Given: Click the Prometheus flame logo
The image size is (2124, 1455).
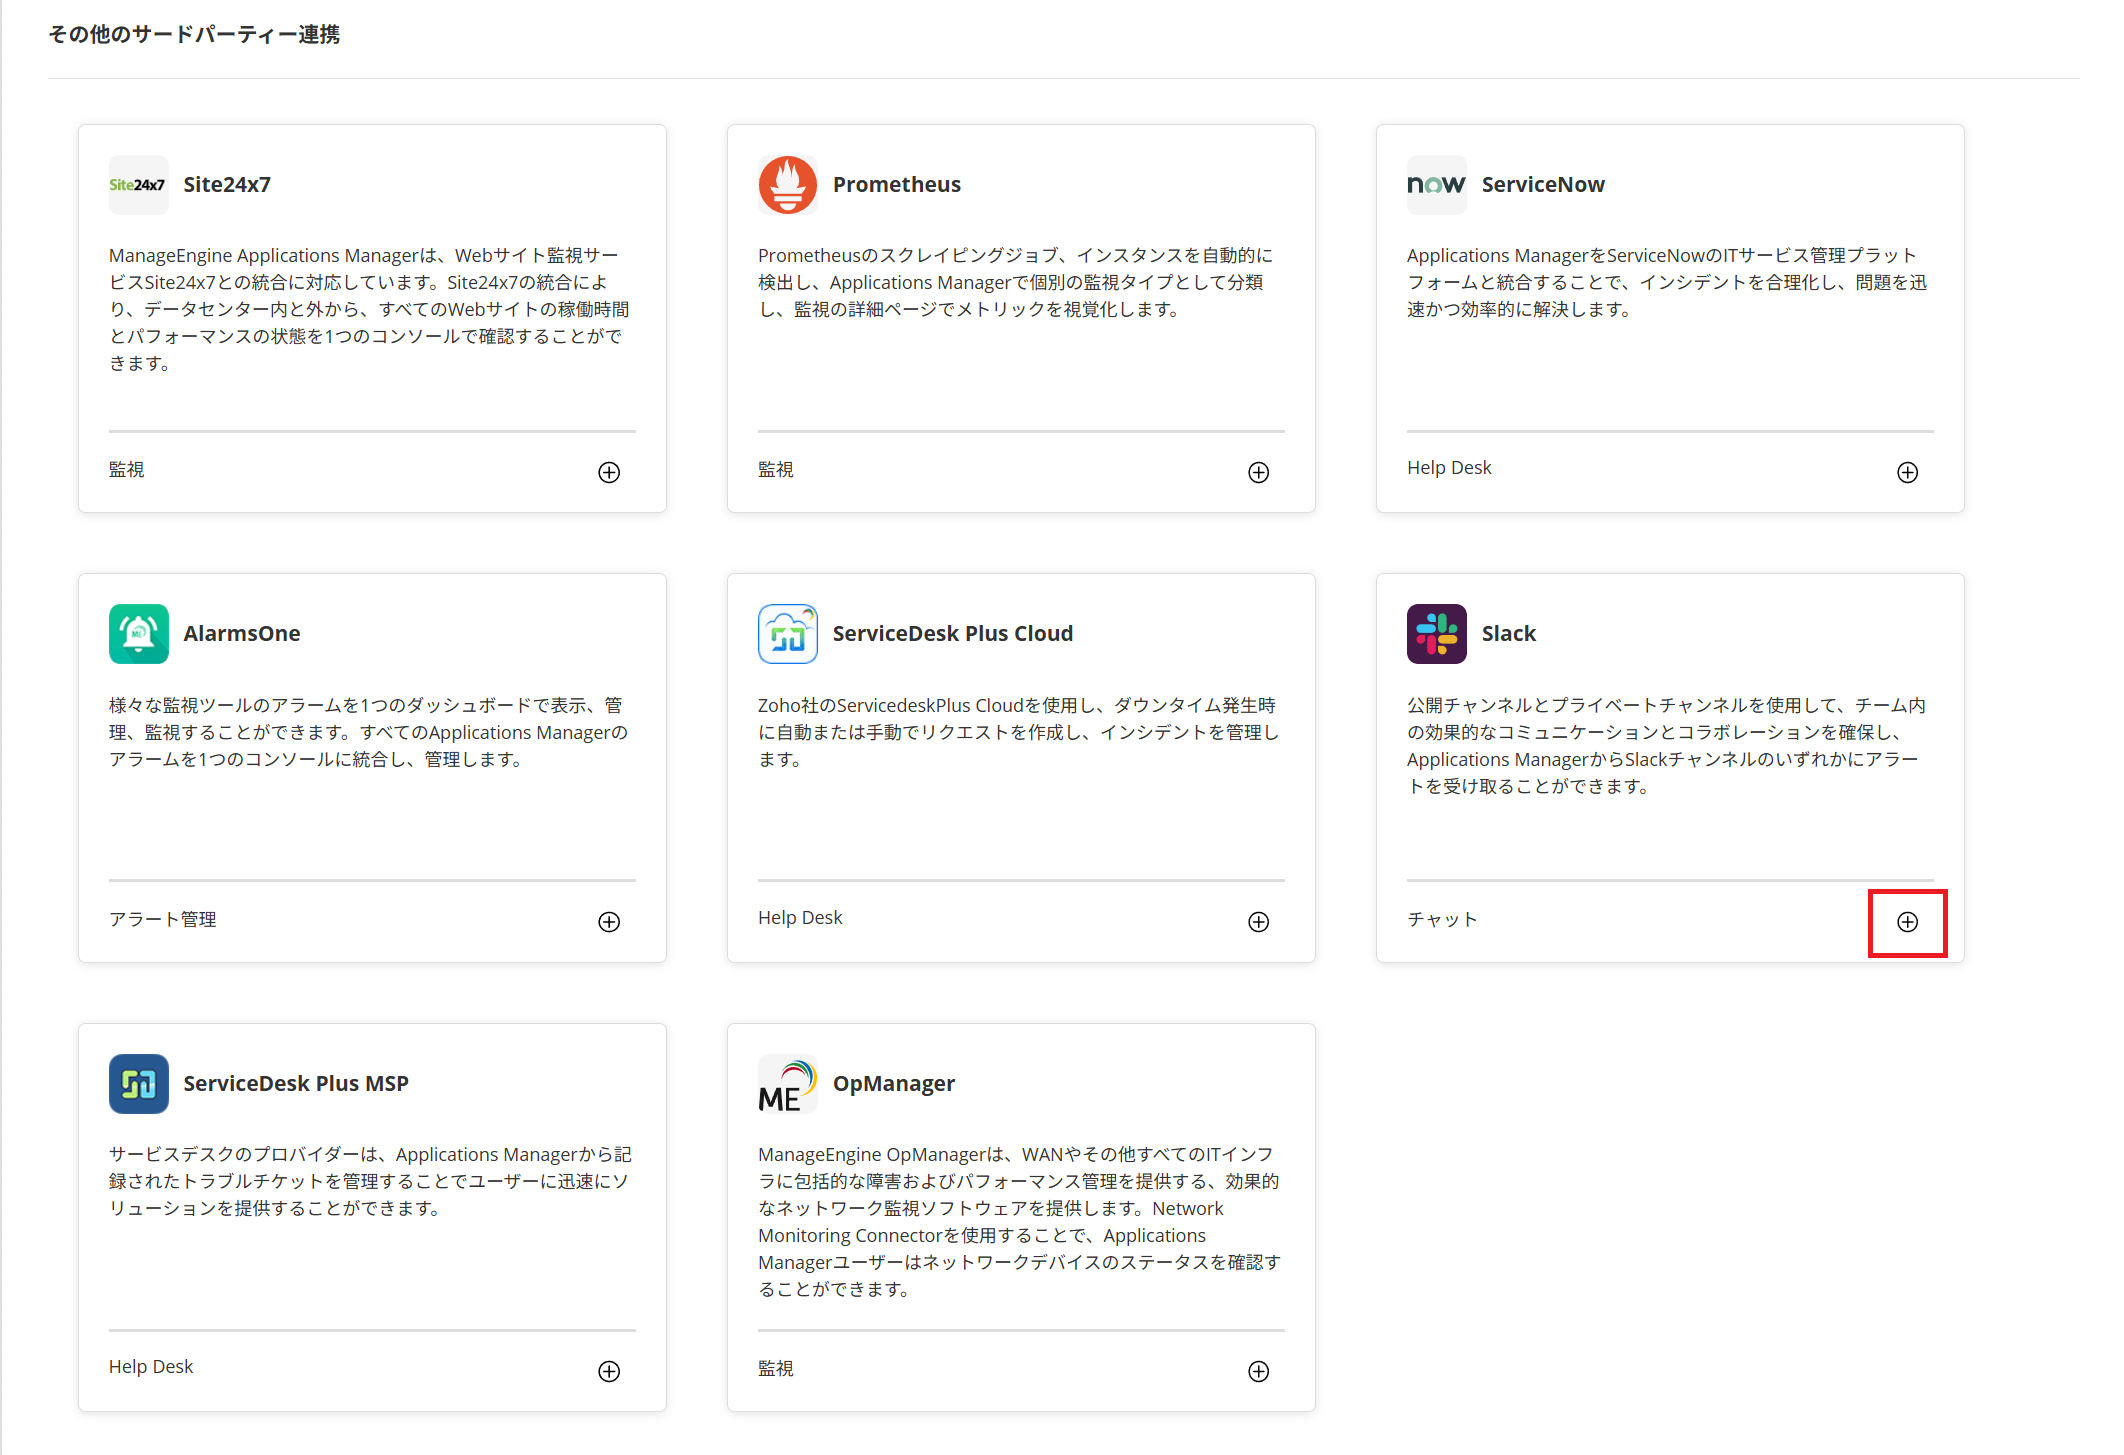Looking at the screenshot, I should coord(787,185).
